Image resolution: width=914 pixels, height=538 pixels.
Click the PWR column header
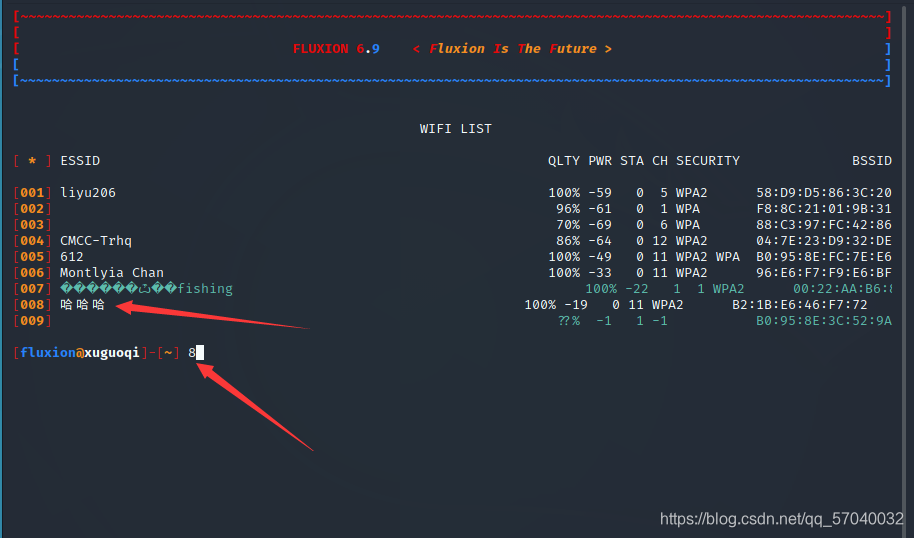pos(600,161)
